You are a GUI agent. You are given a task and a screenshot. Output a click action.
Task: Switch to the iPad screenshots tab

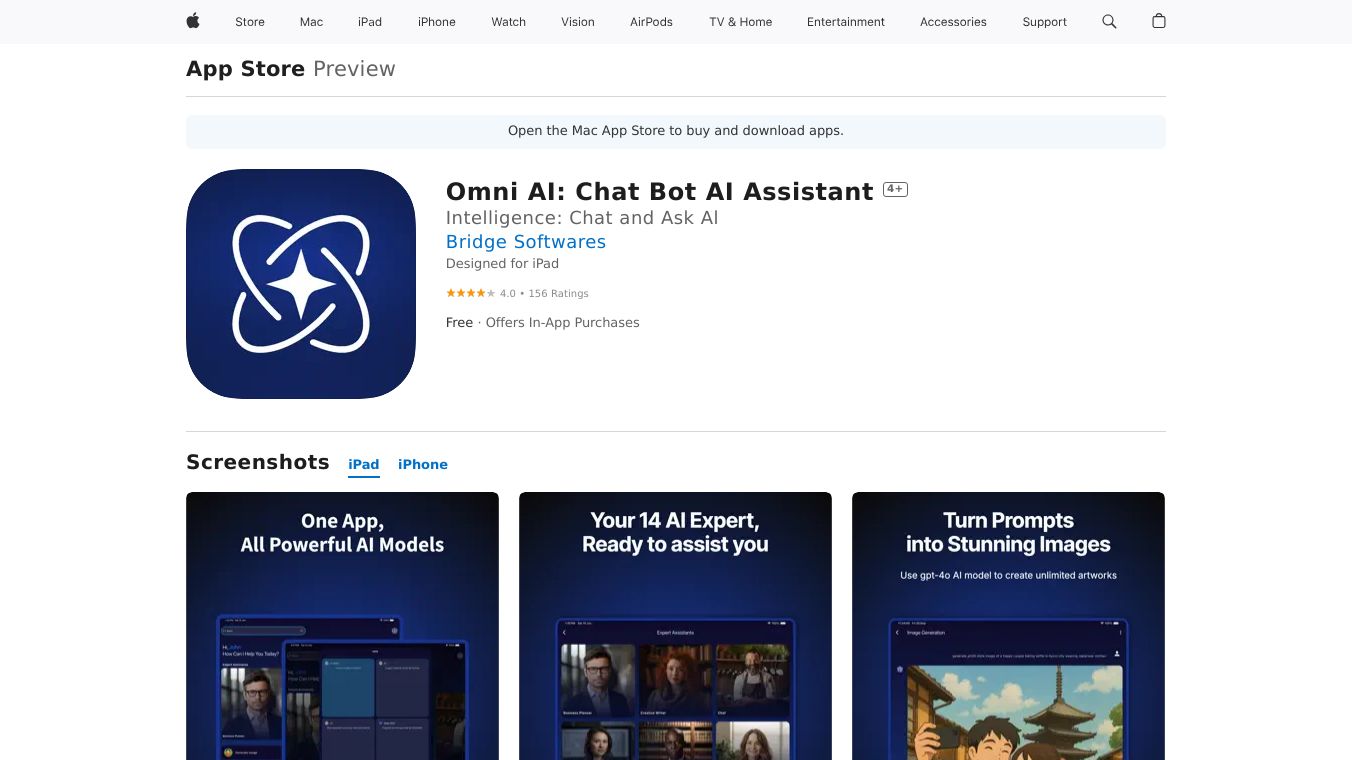(x=364, y=464)
